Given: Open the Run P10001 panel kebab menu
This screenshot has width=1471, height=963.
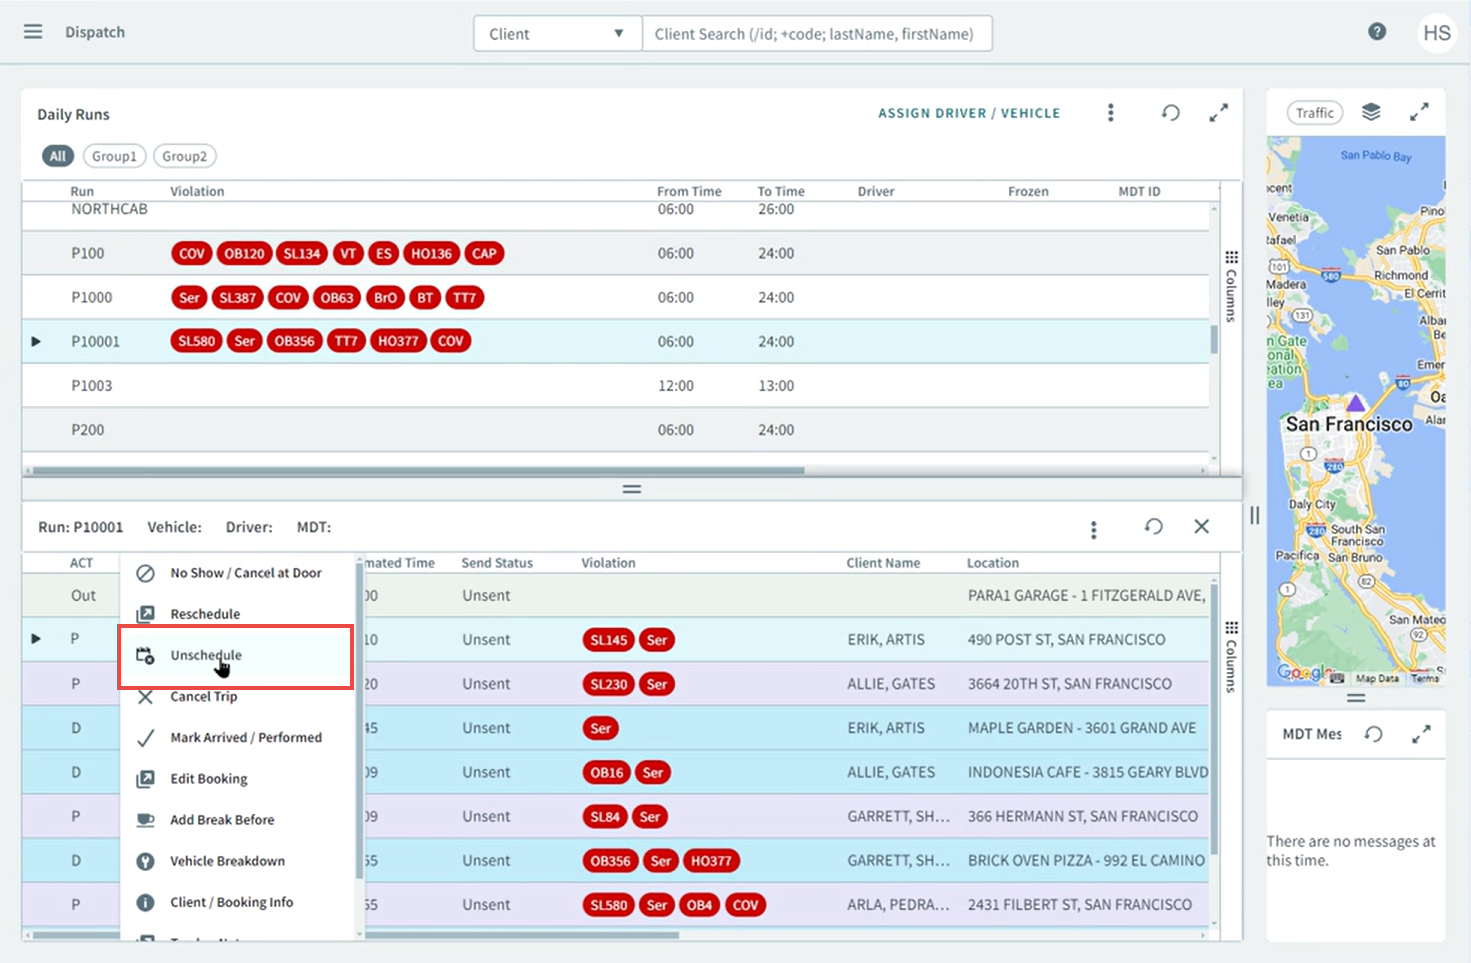Looking at the screenshot, I should pos(1093,530).
